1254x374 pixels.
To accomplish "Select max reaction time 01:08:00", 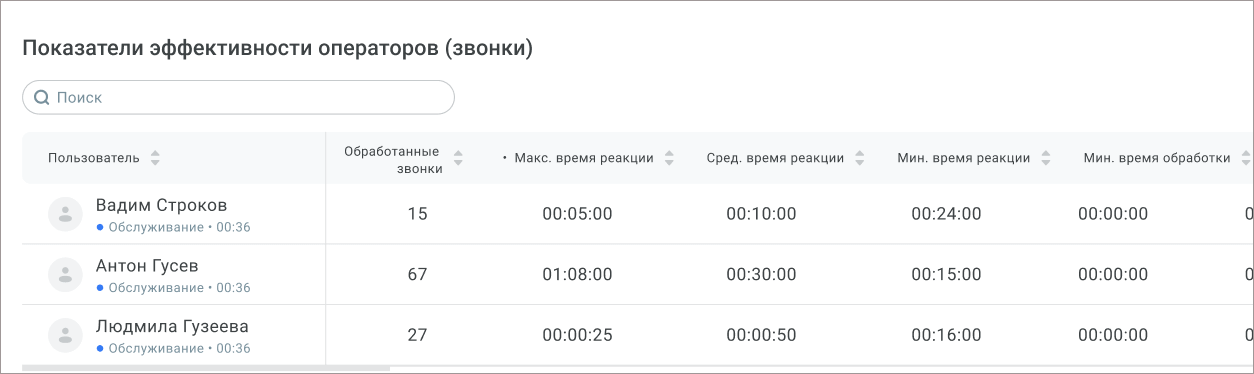I will pyautogui.click(x=577, y=274).
